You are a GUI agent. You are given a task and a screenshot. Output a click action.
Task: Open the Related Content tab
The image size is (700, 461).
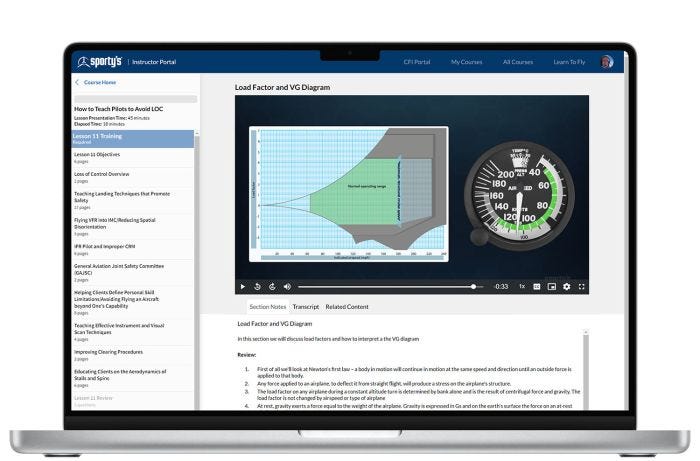[x=346, y=306]
